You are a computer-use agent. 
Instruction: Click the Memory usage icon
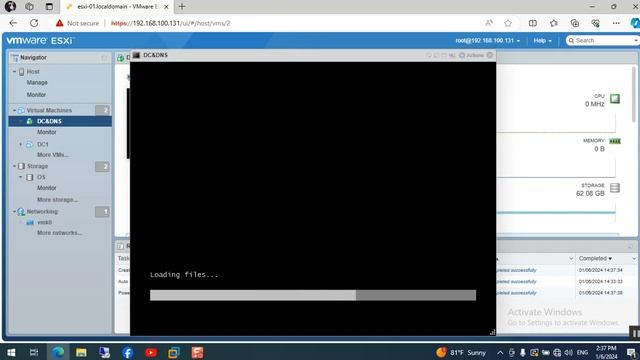click(615, 141)
